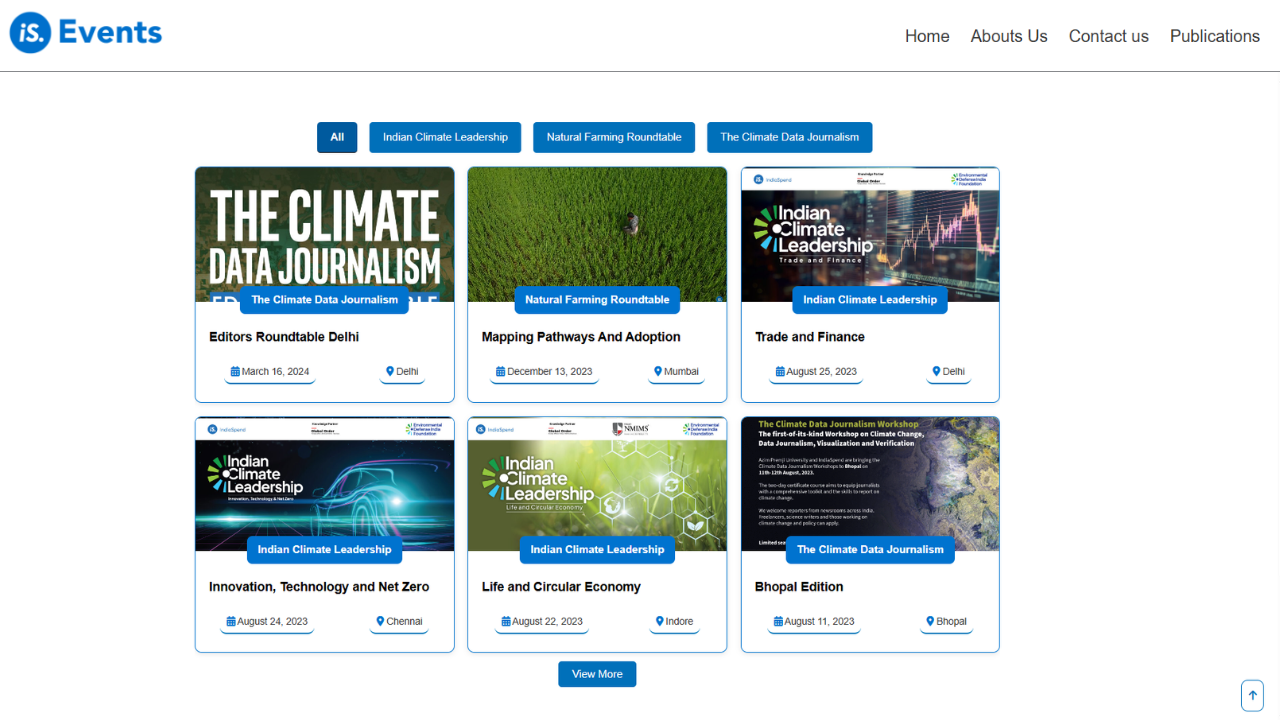Open Mapping Pathways And Adoption event title
The image size is (1280, 720).
coord(581,337)
